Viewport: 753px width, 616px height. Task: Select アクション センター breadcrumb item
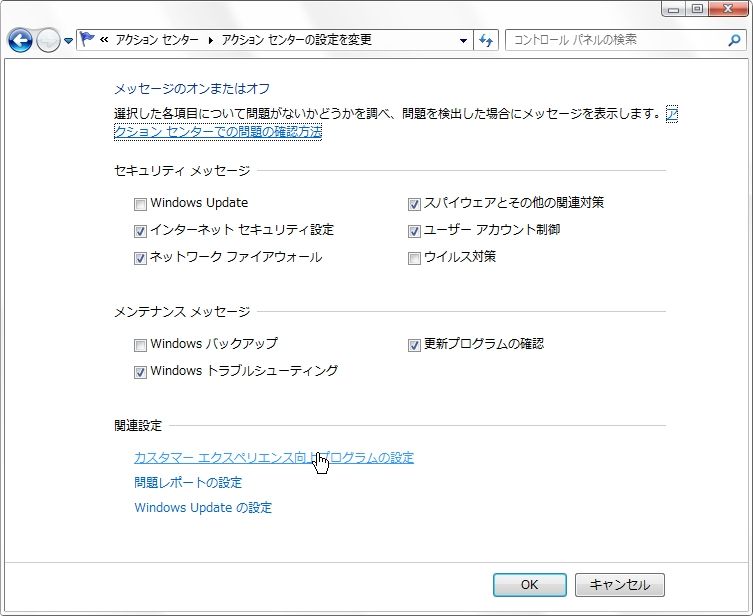pos(157,40)
